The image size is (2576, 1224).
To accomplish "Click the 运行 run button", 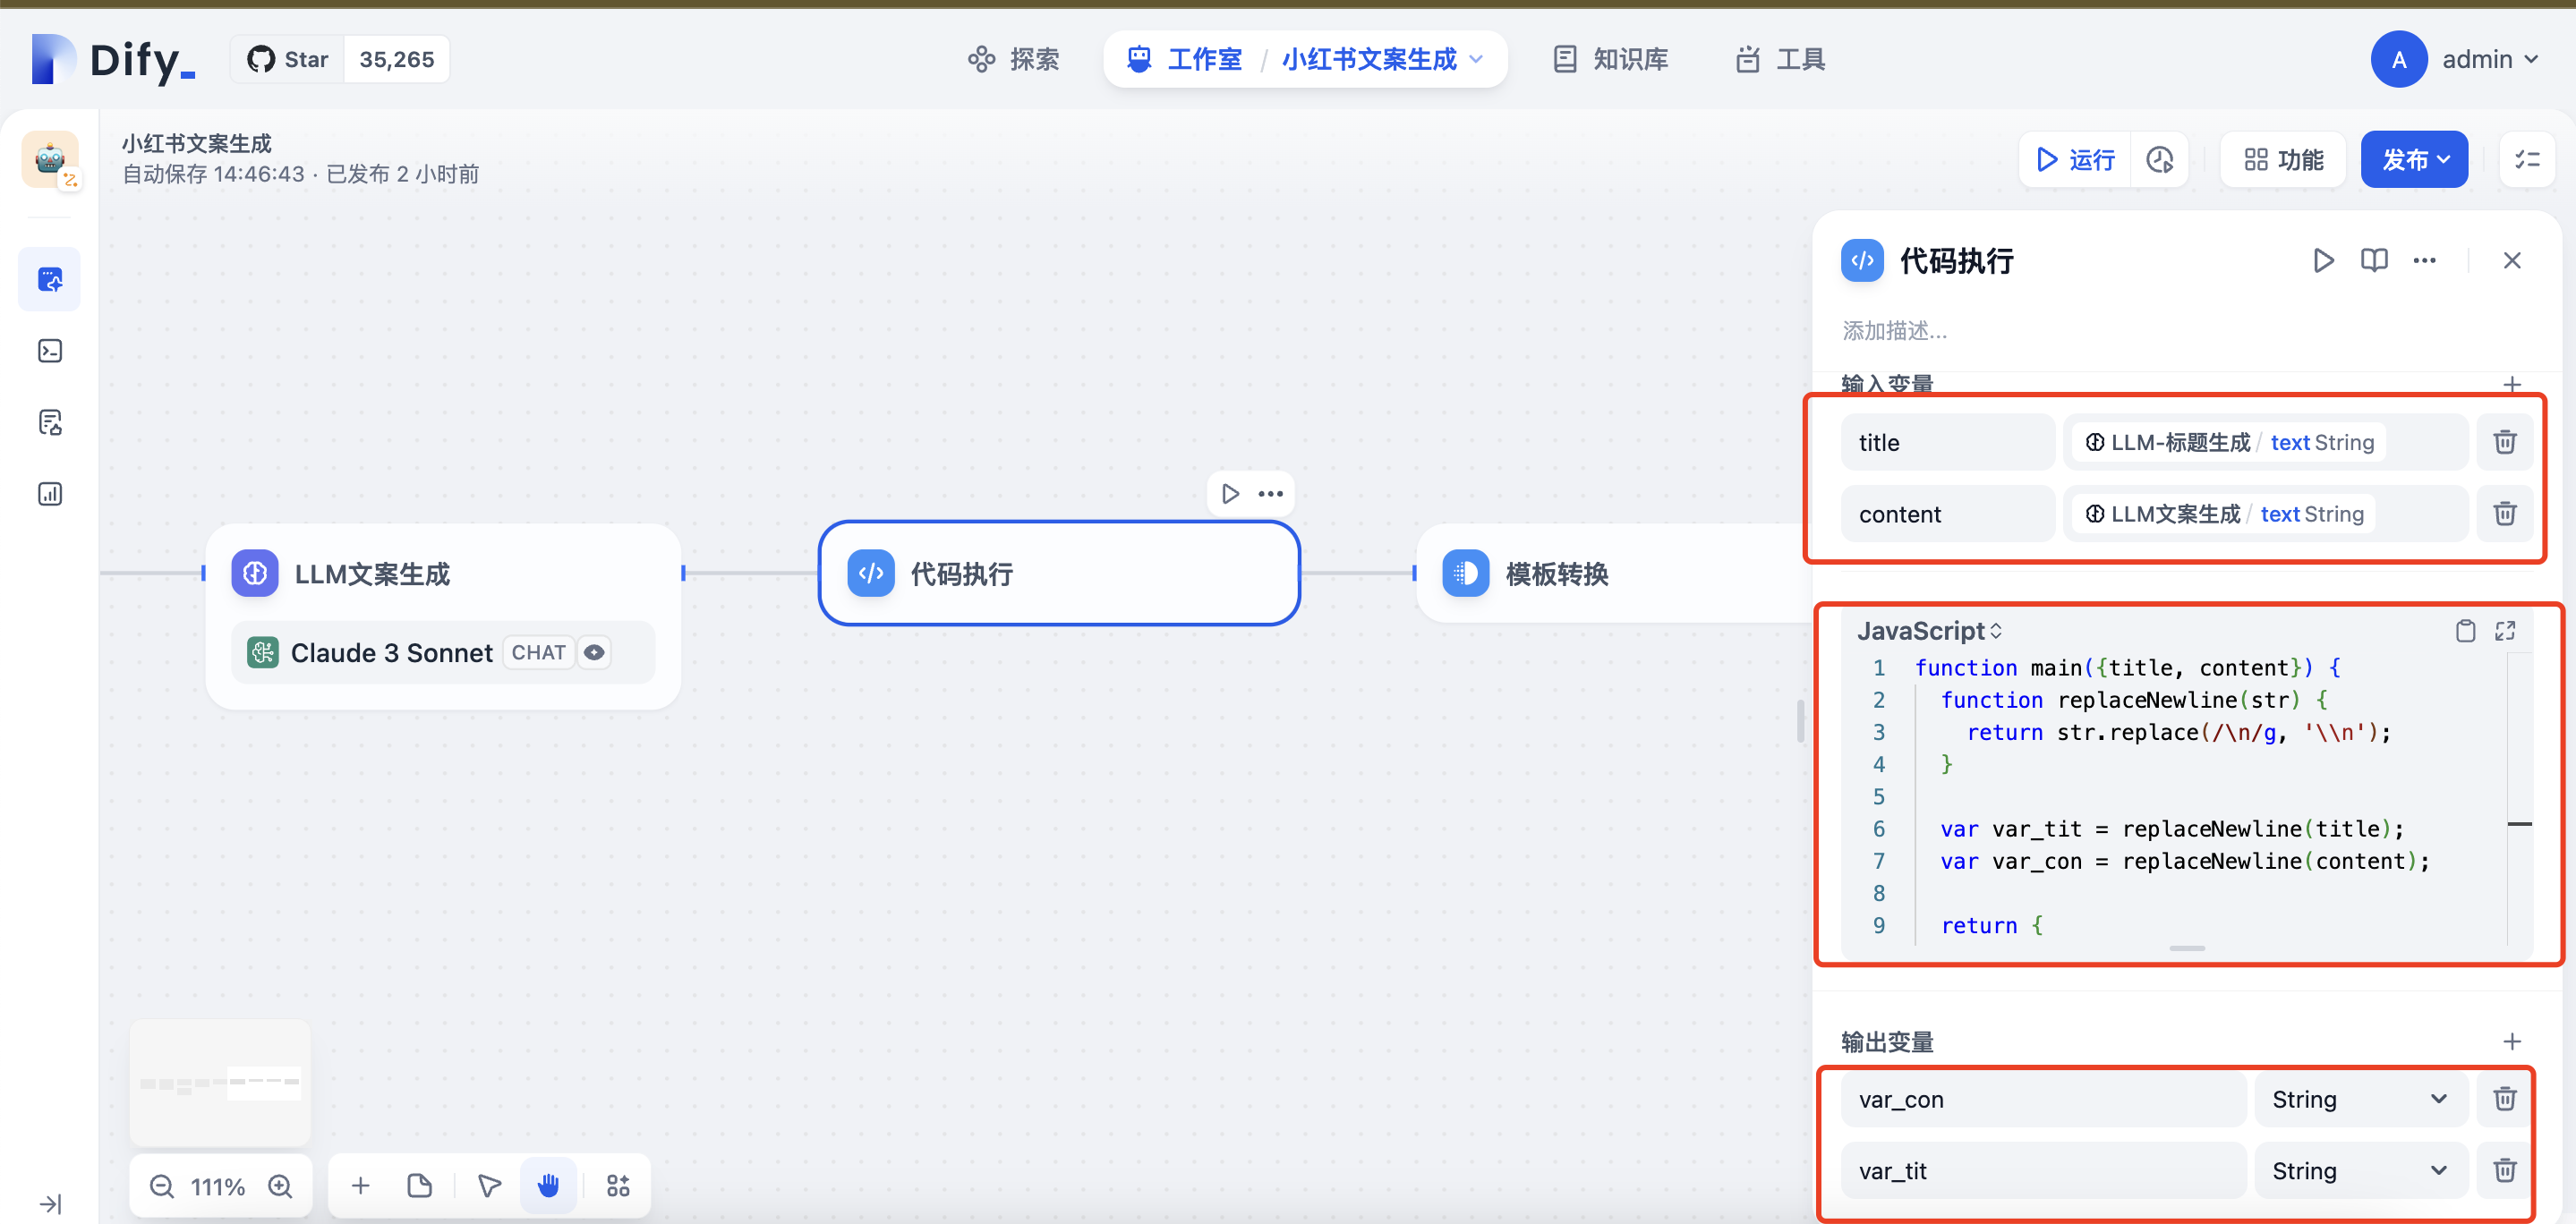I will pyautogui.click(x=2076, y=160).
